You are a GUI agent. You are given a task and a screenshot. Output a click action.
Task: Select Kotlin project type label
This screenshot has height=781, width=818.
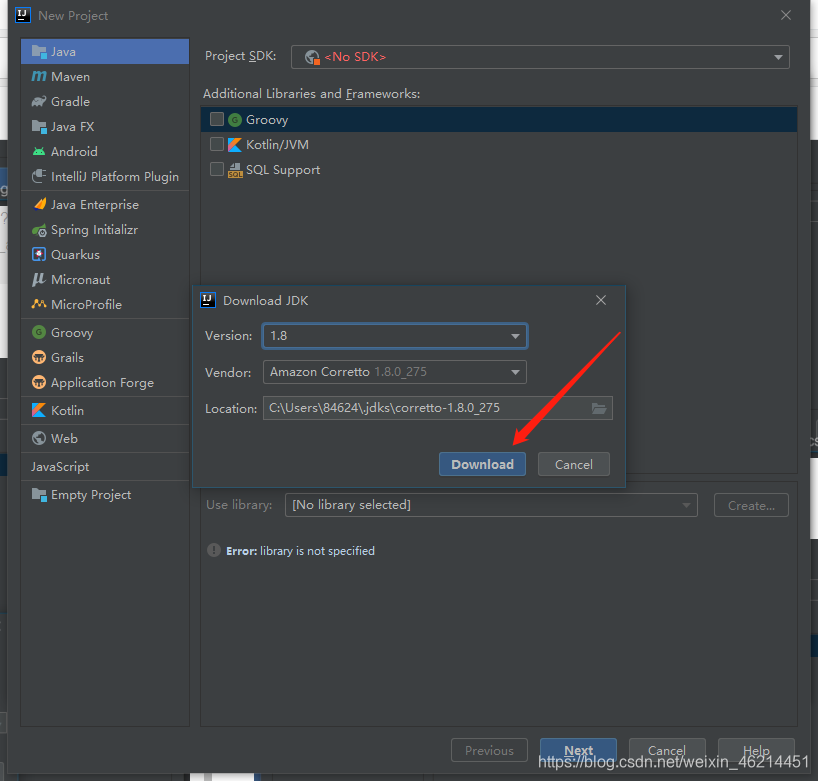[67, 411]
